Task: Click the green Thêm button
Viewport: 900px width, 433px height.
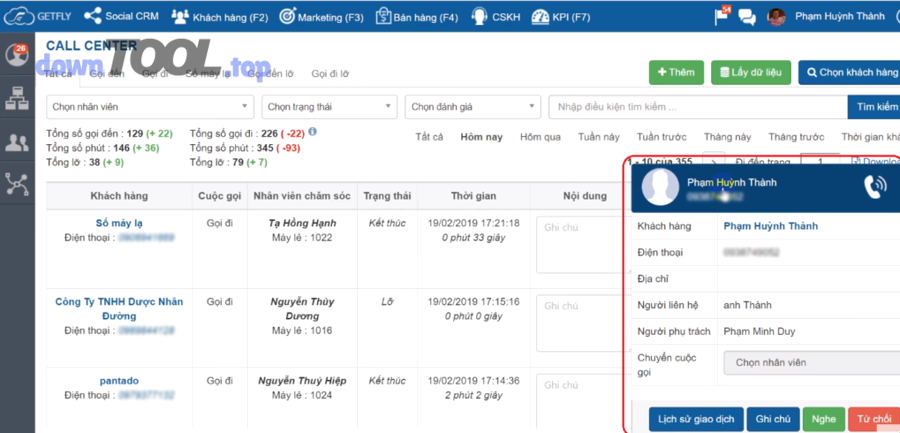Action: [x=675, y=72]
